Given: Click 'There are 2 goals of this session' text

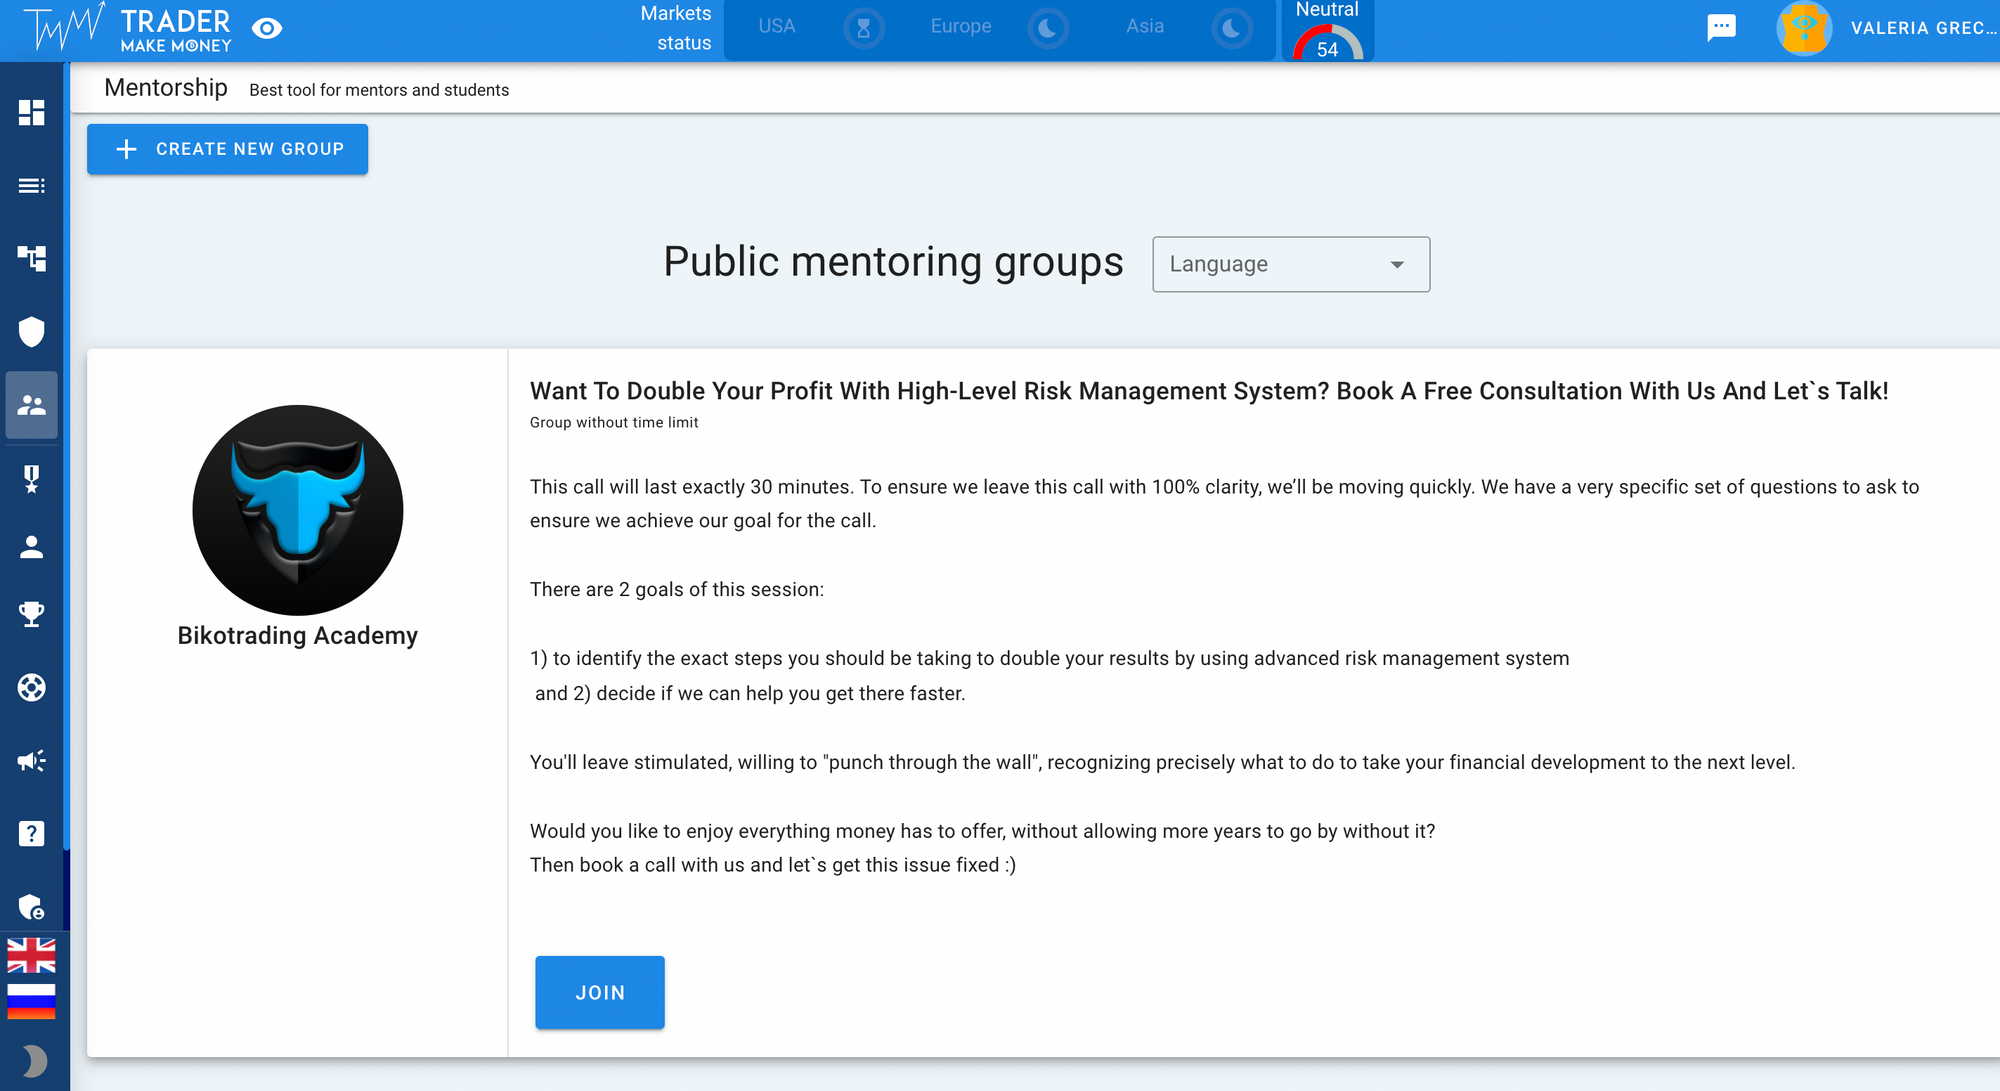Looking at the screenshot, I should click(677, 590).
